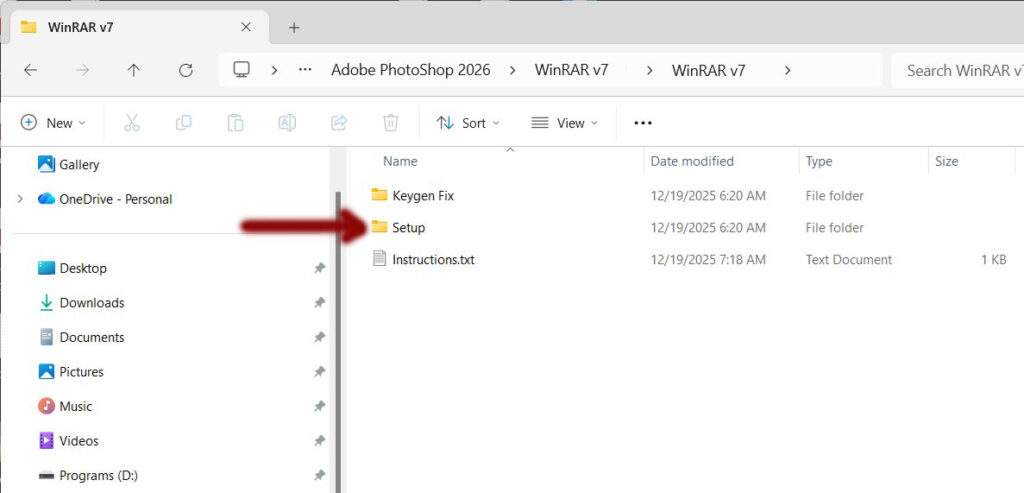Click the Copy icon in toolbar
Image resolution: width=1024 pixels, height=493 pixels.
tap(183, 123)
